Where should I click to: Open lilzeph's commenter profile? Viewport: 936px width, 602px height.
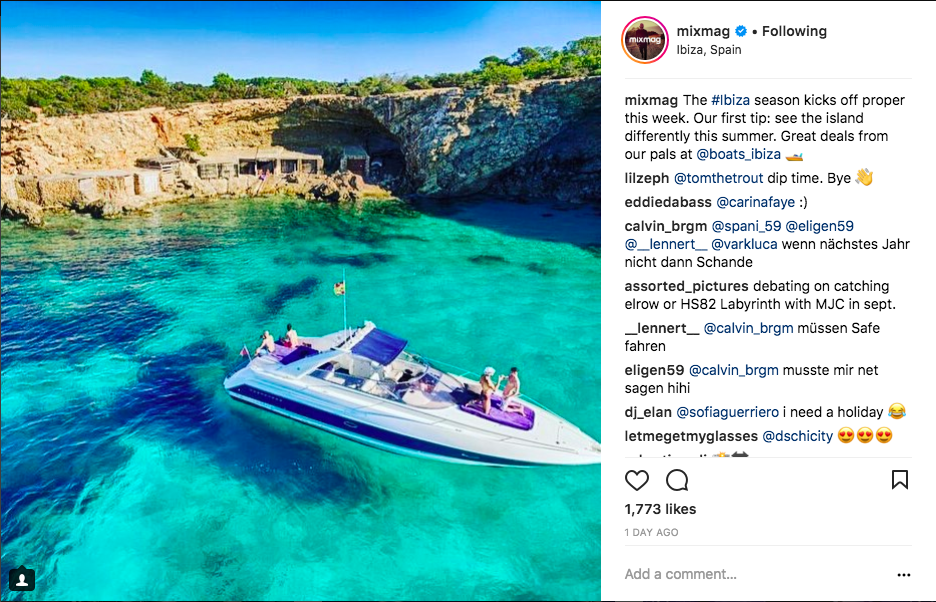pyautogui.click(x=646, y=178)
